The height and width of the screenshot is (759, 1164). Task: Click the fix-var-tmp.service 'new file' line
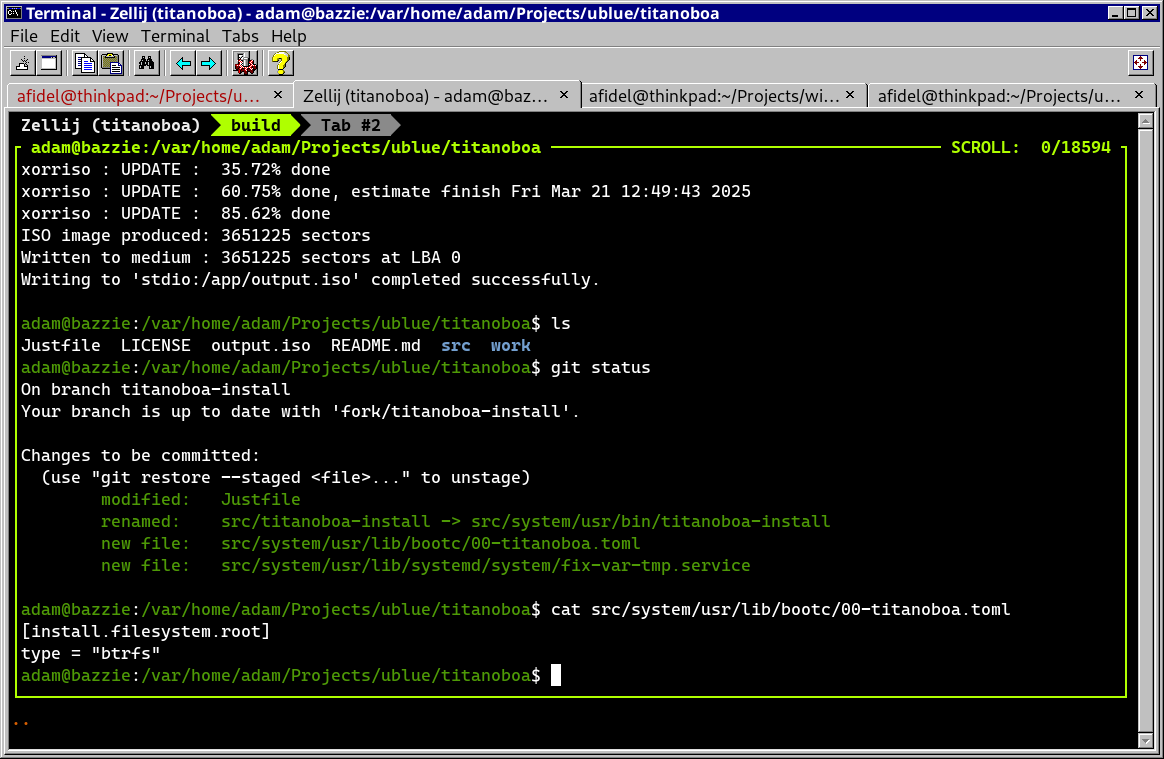tap(425, 565)
